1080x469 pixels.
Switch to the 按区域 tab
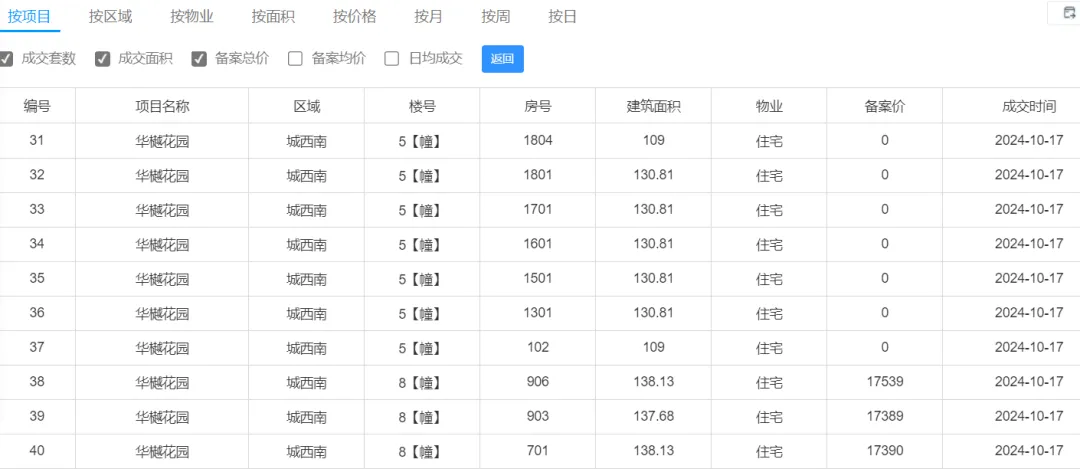(x=110, y=17)
